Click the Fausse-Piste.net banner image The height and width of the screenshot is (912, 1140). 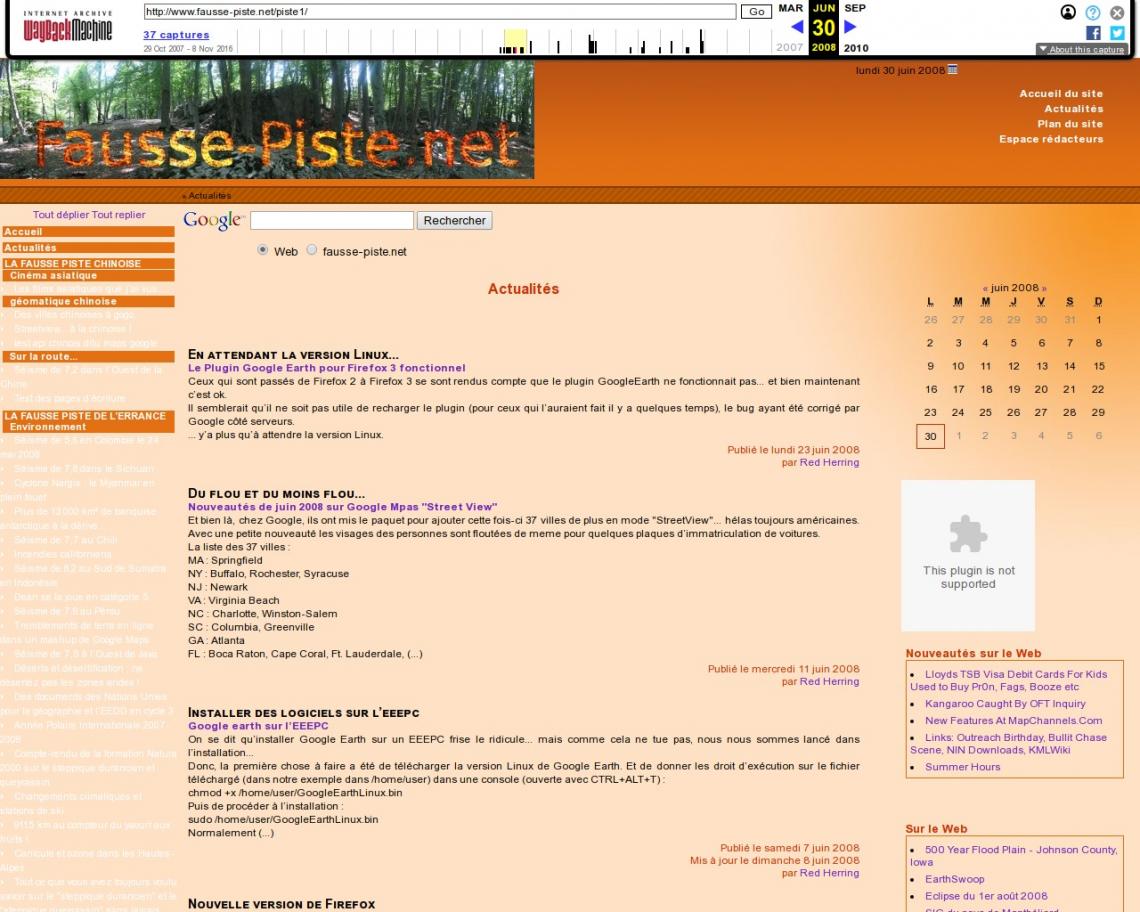click(x=267, y=119)
